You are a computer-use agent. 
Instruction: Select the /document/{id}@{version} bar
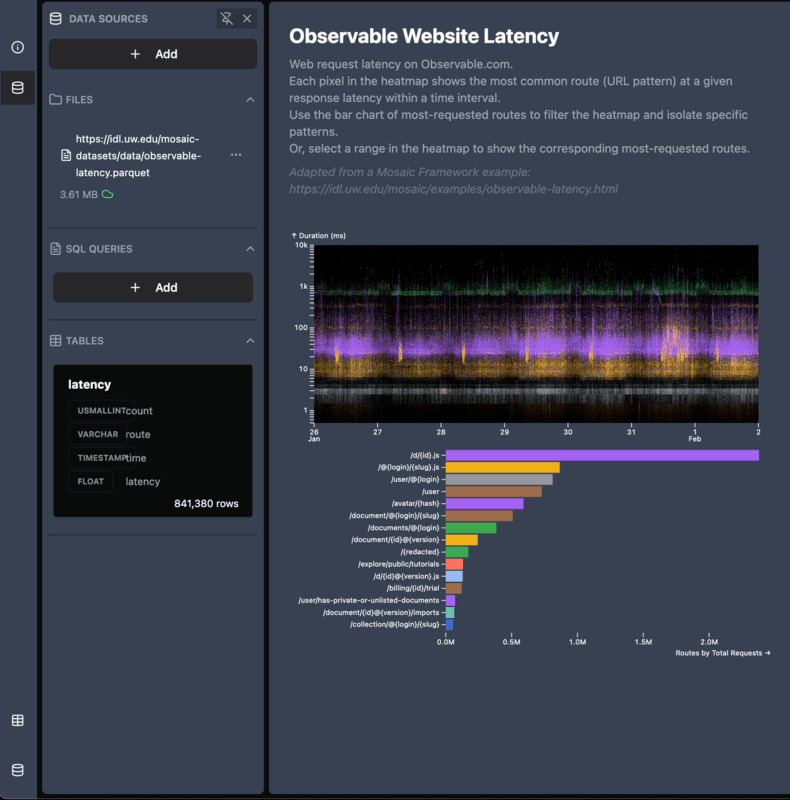[x=462, y=540]
